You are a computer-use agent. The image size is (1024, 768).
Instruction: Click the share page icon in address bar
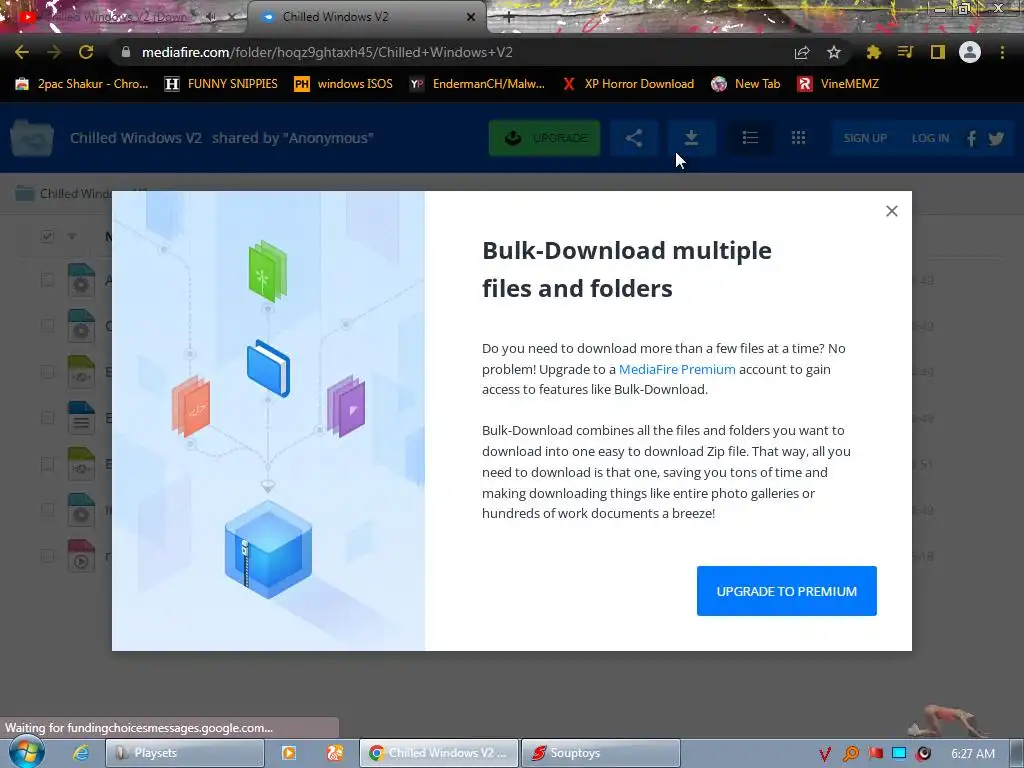pyautogui.click(x=802, y=52)
